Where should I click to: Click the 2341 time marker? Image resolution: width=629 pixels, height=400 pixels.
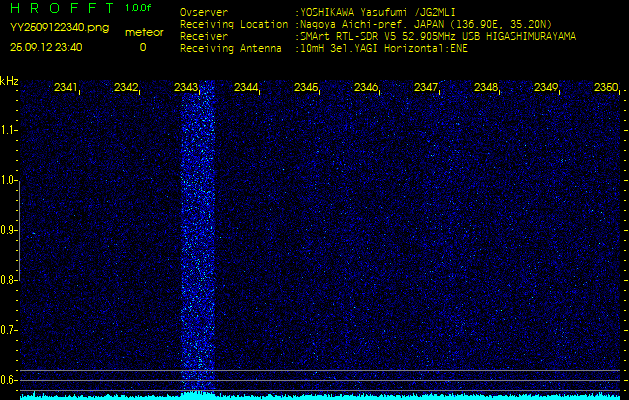pos(66,88)
